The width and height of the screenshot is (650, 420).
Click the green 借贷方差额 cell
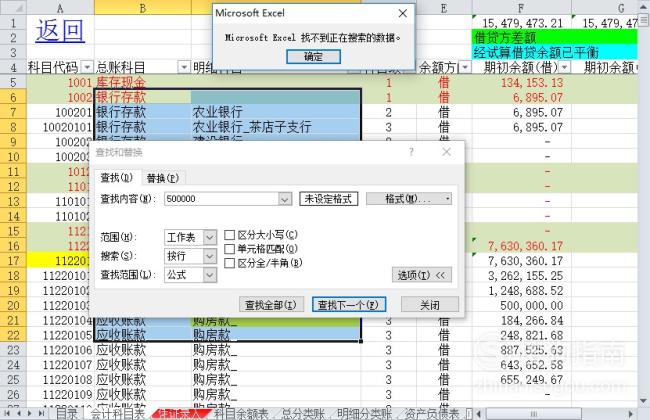pyautogui.click(x=555, y=38)
